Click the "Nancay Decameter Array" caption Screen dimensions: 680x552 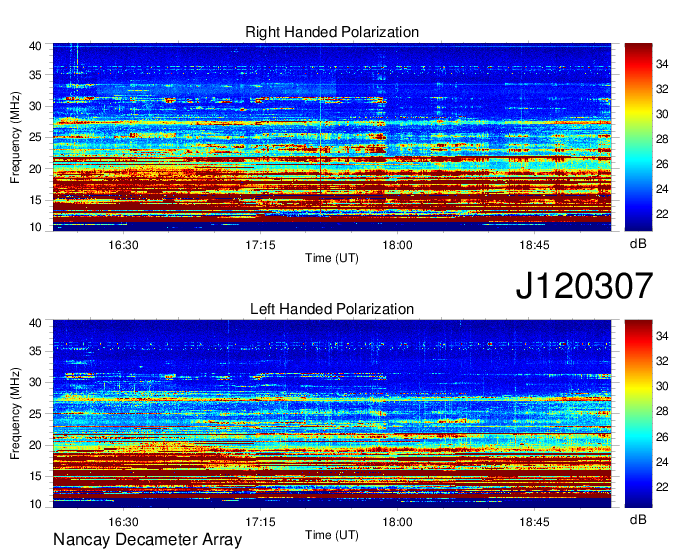coord(147,540)
